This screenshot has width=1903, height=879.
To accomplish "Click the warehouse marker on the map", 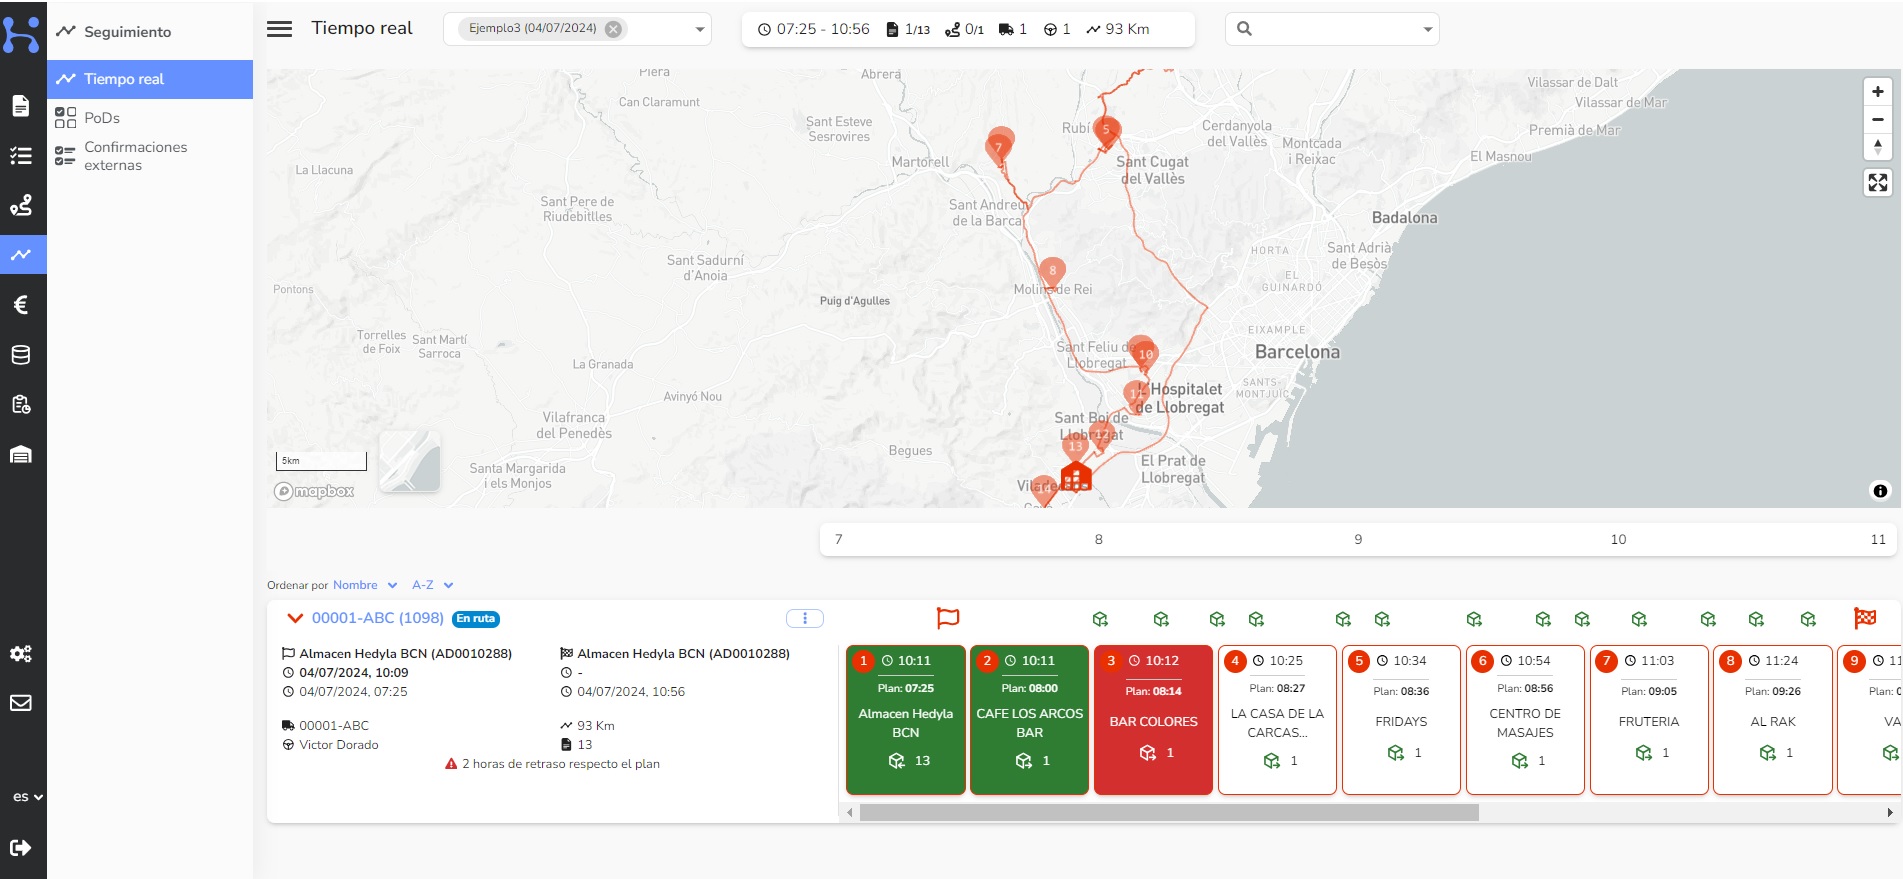I will pyautogui.click(x=1076, y=477).
